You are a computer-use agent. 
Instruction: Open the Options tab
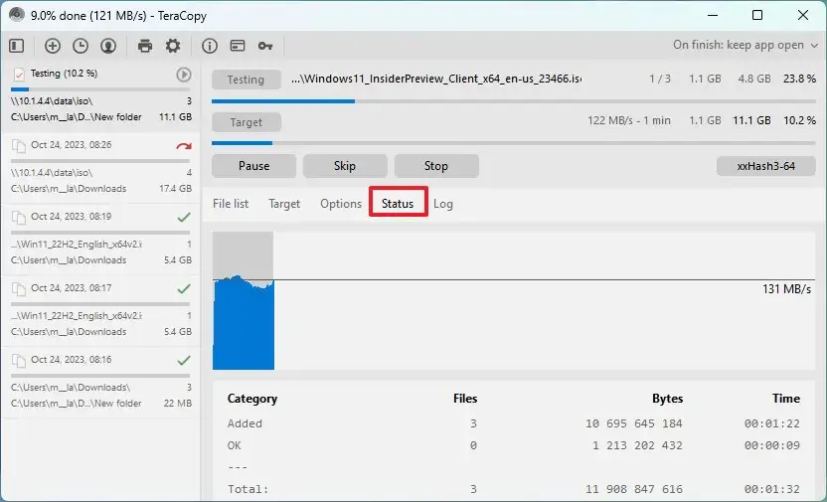[341, 204]
